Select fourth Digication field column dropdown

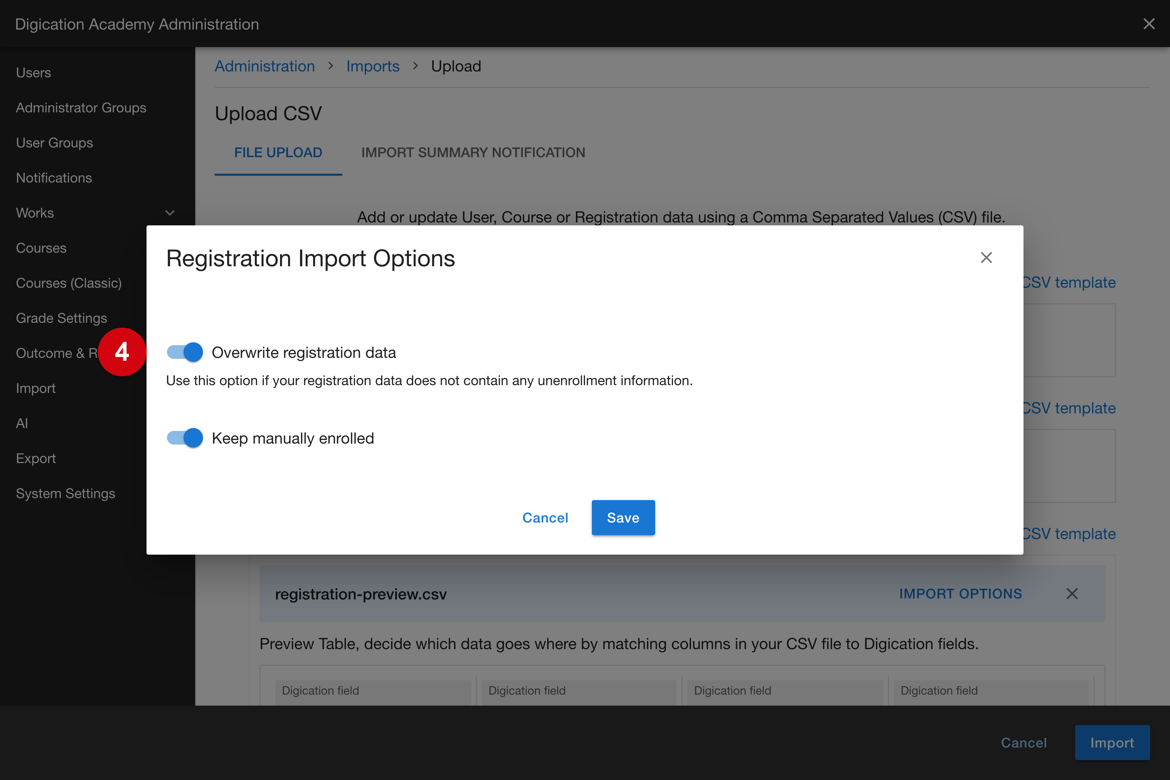click(x=991, y=691)
